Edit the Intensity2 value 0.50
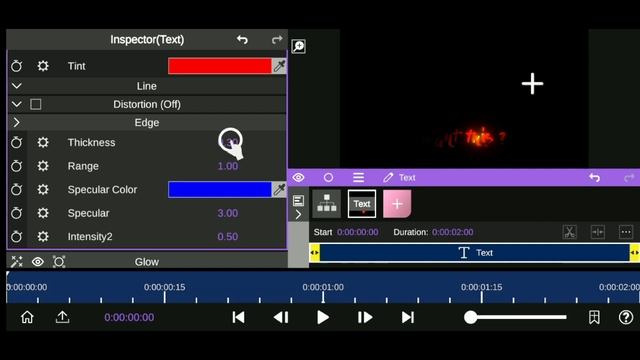640x360 pixels. click(227, 236)
